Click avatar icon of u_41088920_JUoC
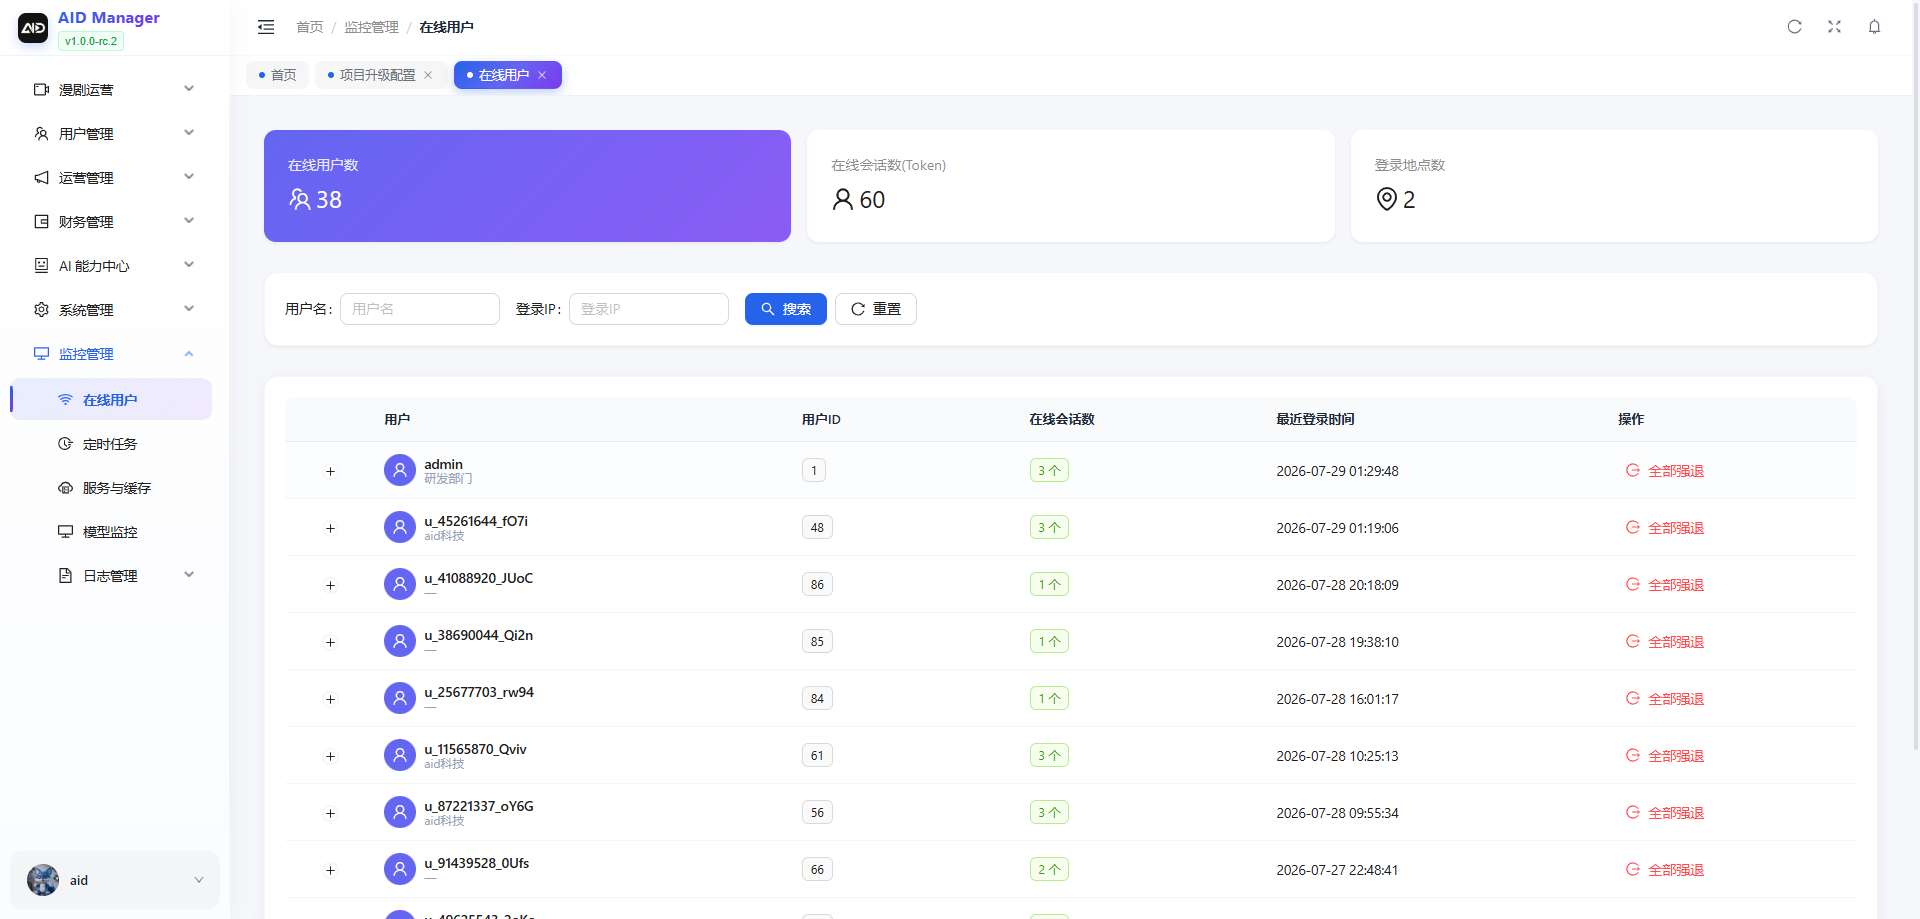Viewport: 1920px width, 919px height. pos(400,584)
